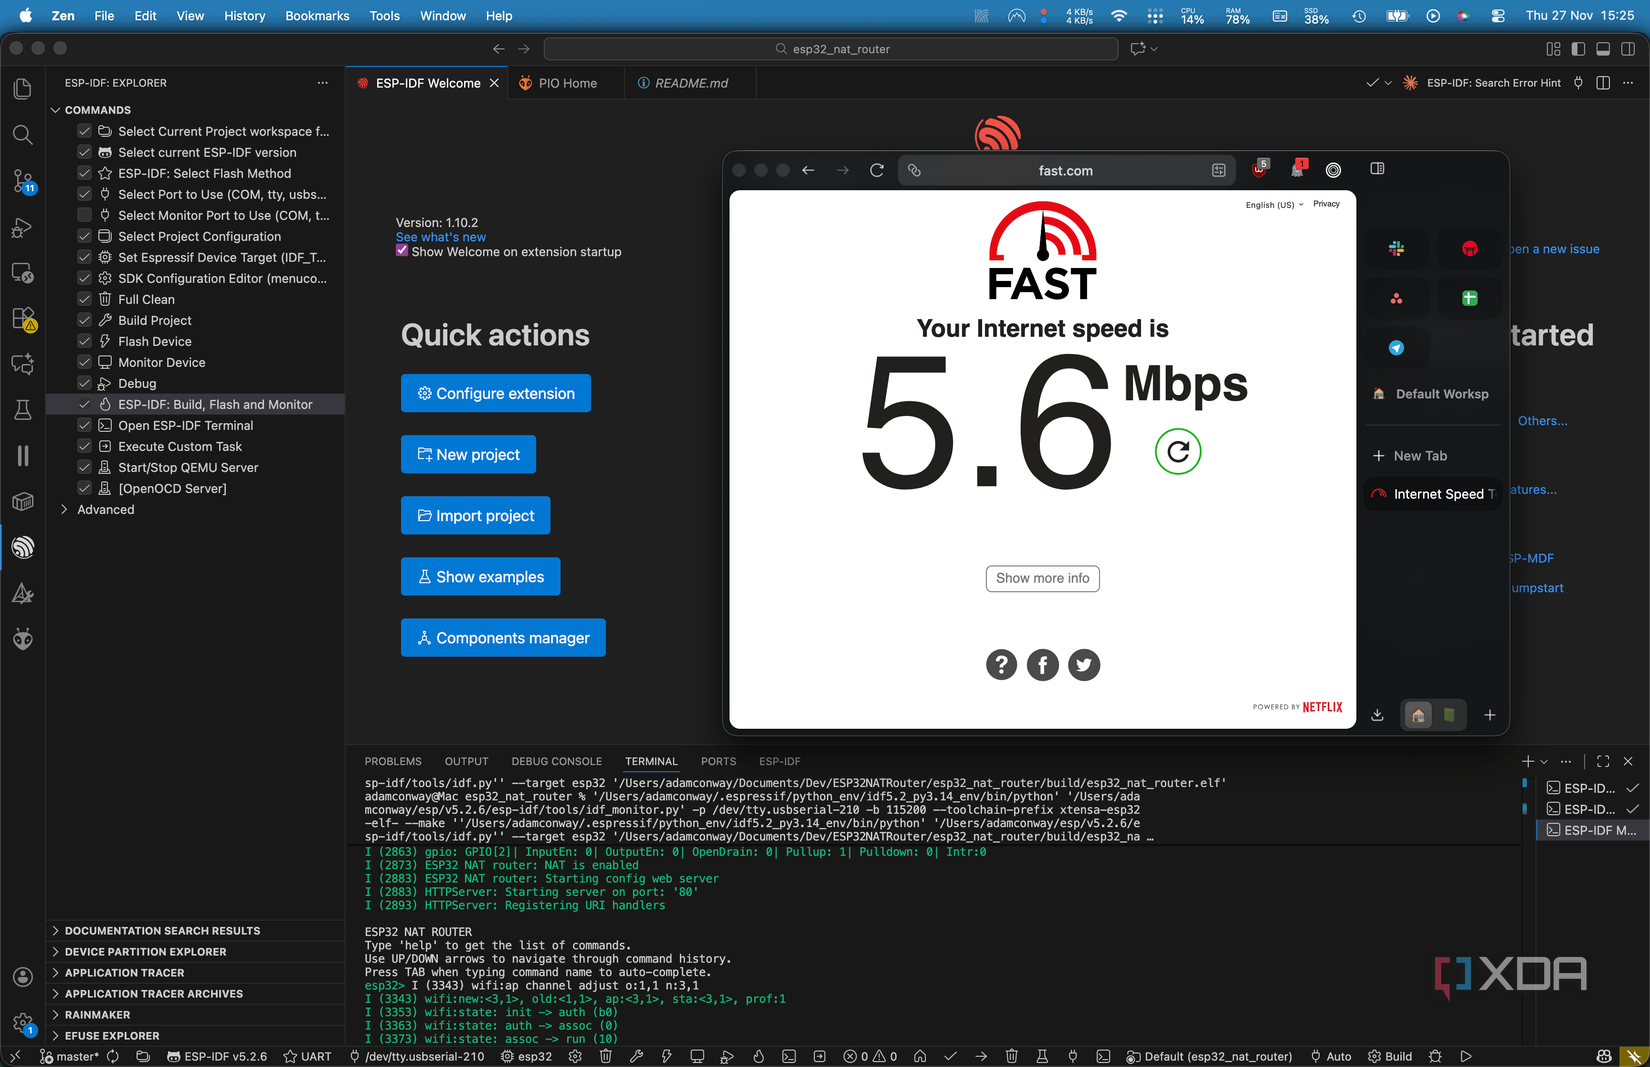Open the Search view in activity bar
1650x1067 pixels.
pyautogui.click(x=22, y=135)
